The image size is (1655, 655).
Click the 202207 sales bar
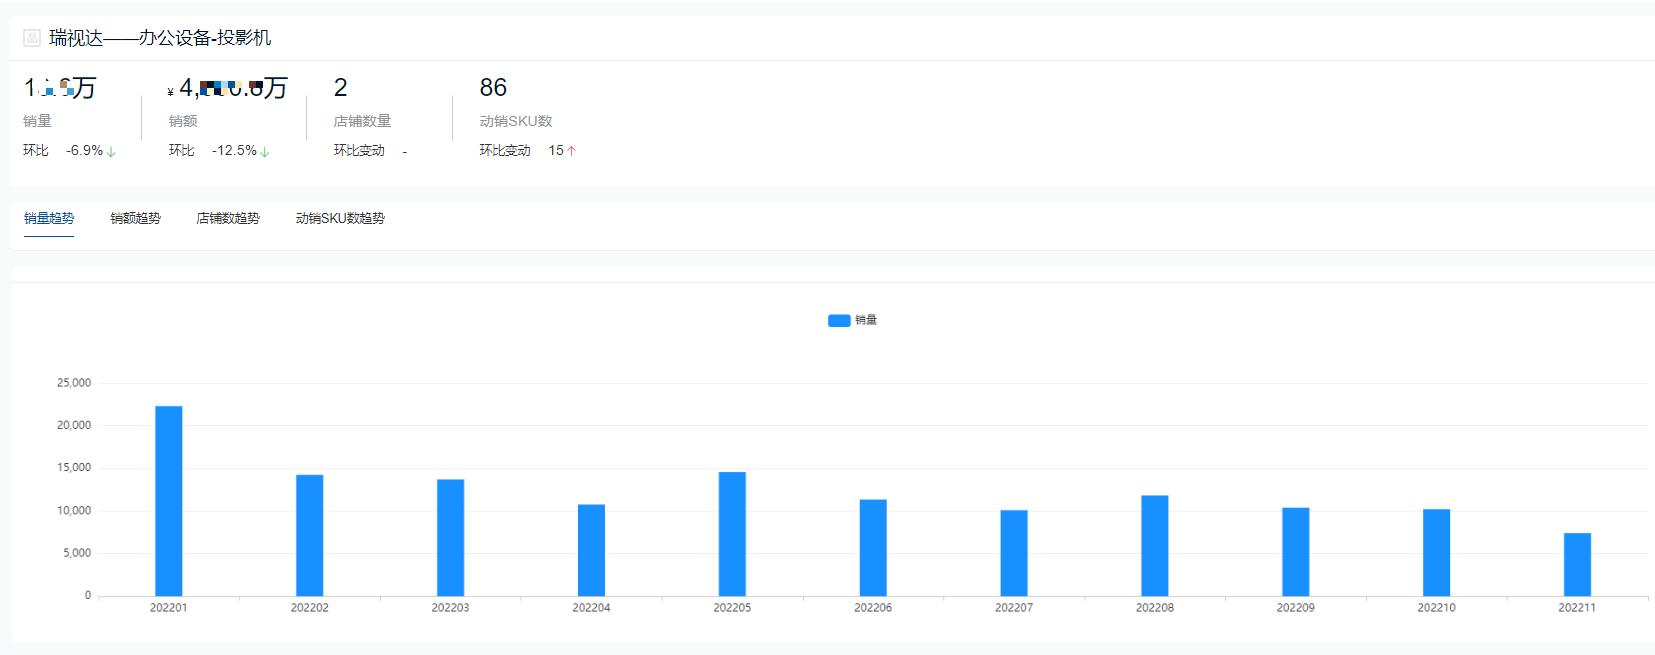1014,553
